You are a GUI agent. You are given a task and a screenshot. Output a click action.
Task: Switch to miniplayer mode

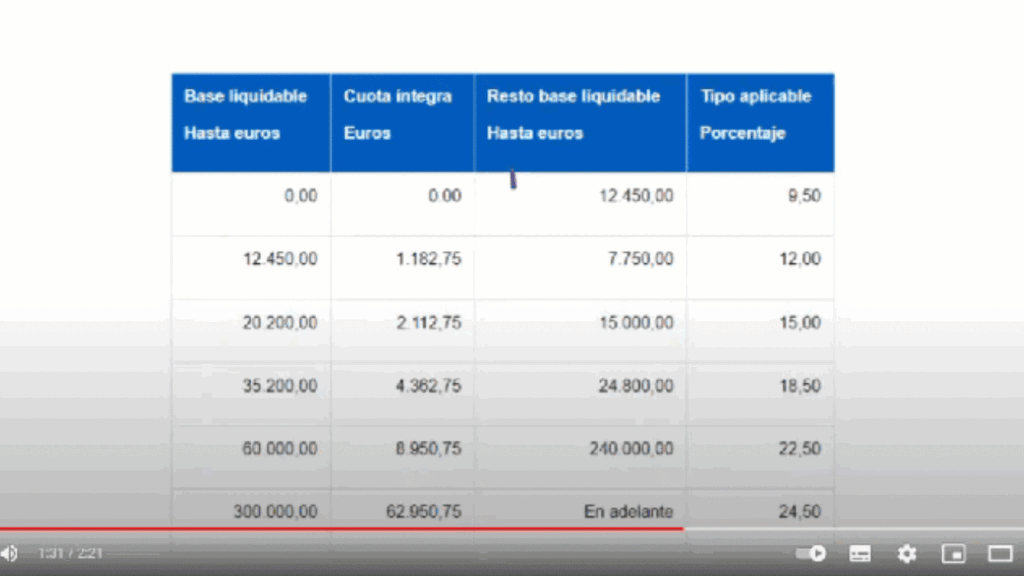pyautogui.click(x=953, y=554)
